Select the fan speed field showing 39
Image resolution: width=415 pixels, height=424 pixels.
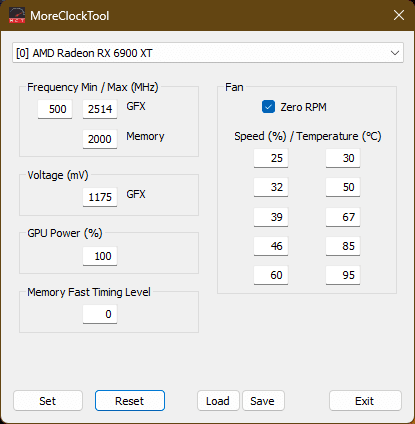coord(271,217)
